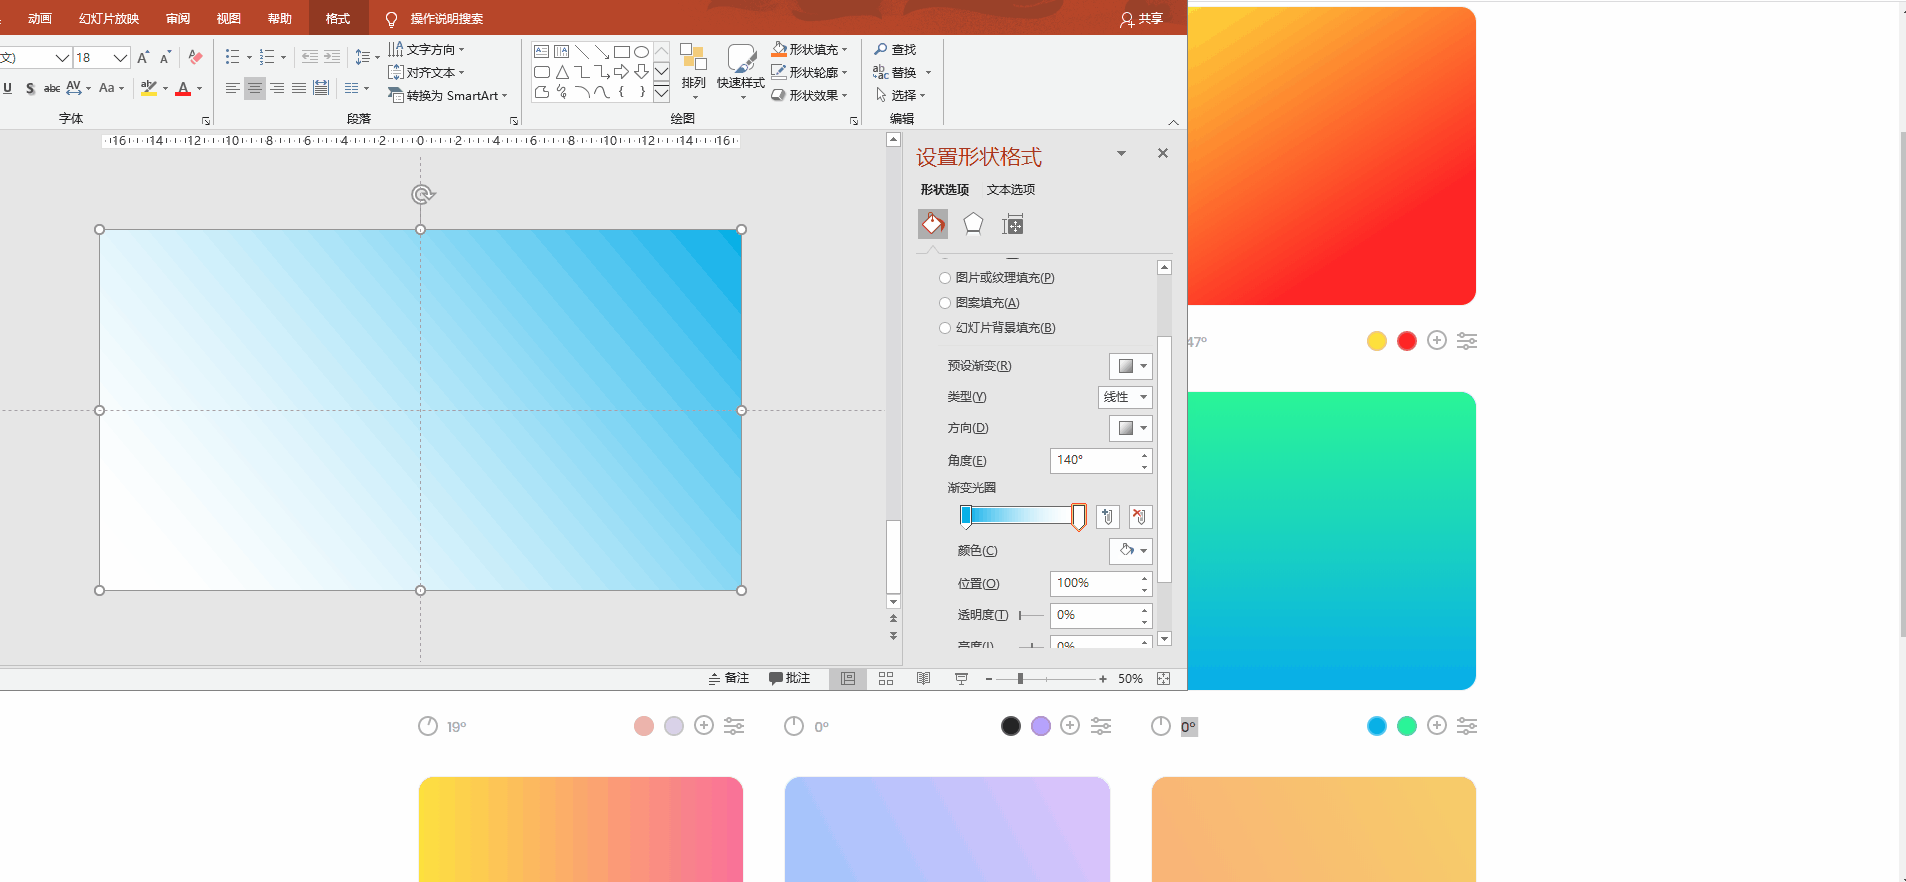Open the Size & Properties icon tab
This screenshot has height=882, width=1906.
pos(1013,224)
